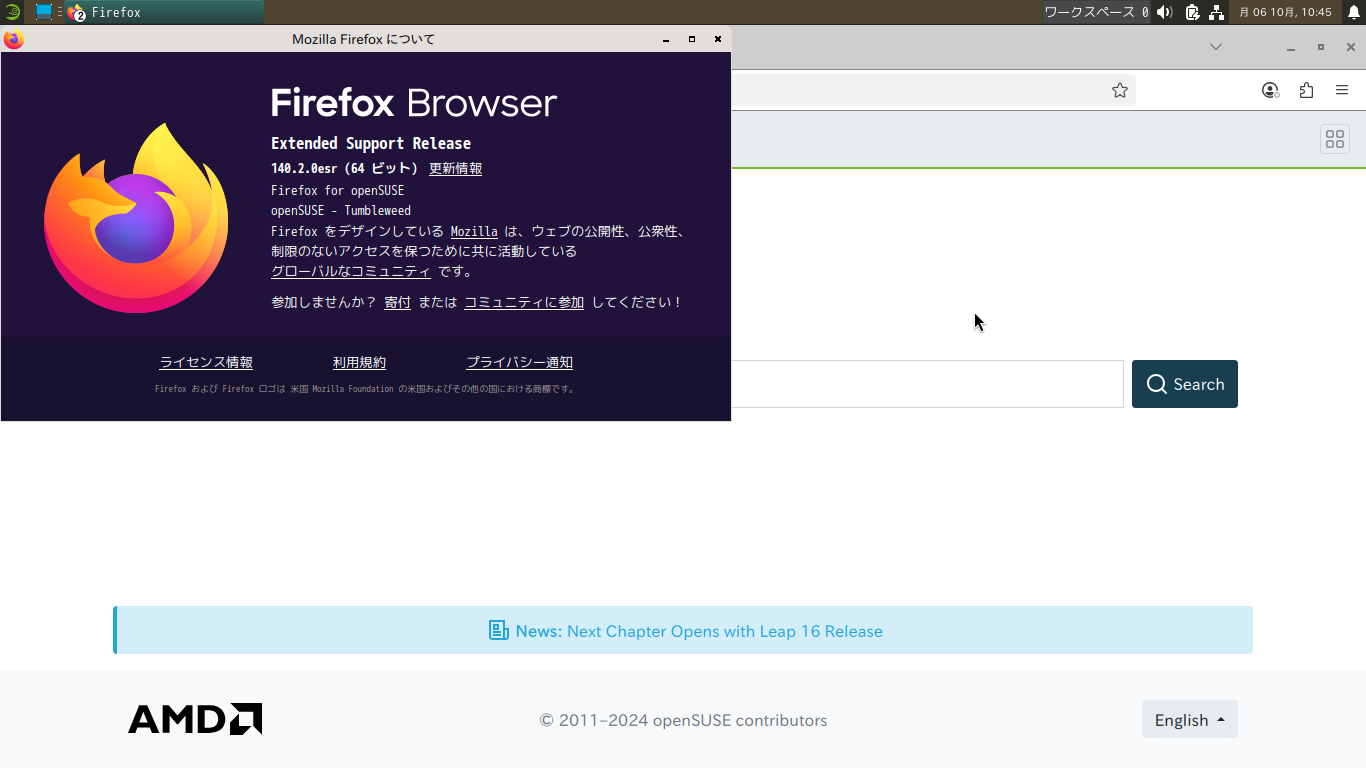Click the search input field beside Search button
This screenshot has height=768, width=1366.
click(x=927, y=384)
